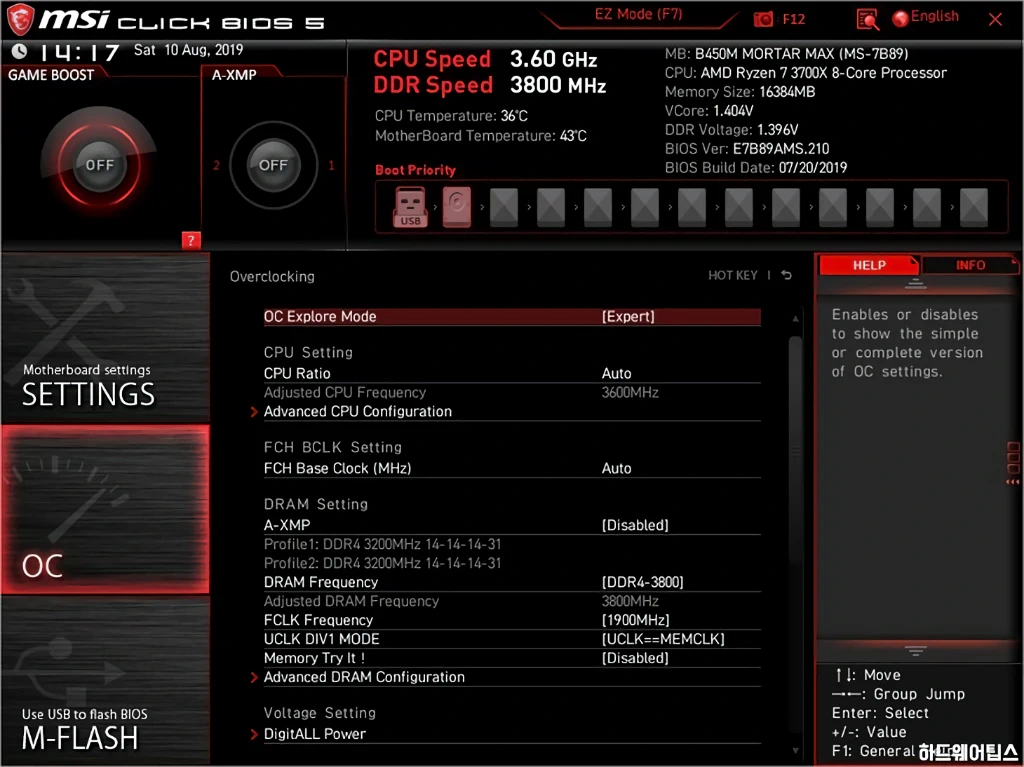Image resolution: width=1024 pixels, height=767 pixels.
Task: Open the Motherboard SETTINGS section
Action: [105, 338]
